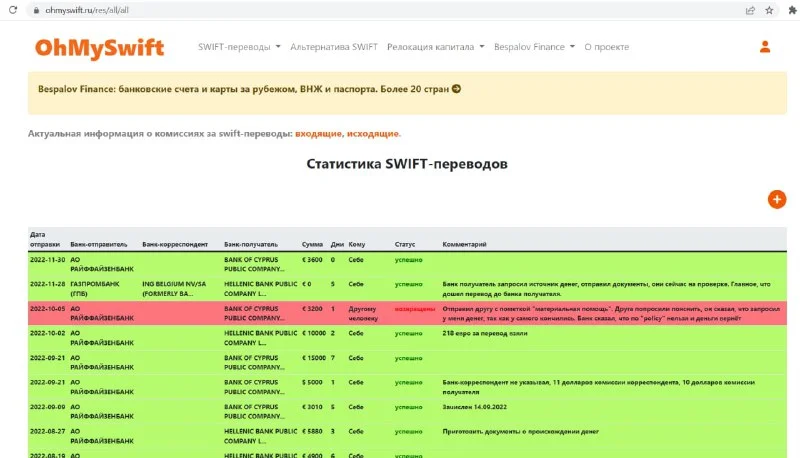This screenshot has width=800, height=458.
Task: Click the OhMySwift logo
Action: pos(99,47)
